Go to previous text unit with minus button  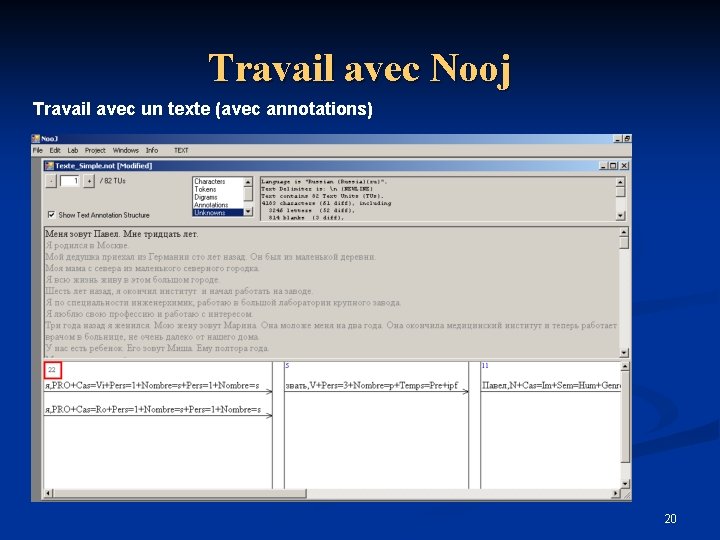click(x=51, y=181)
